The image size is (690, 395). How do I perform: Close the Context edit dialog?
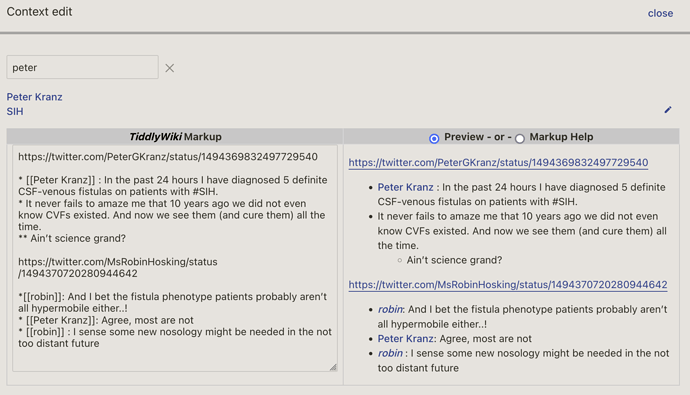[660, 13]
